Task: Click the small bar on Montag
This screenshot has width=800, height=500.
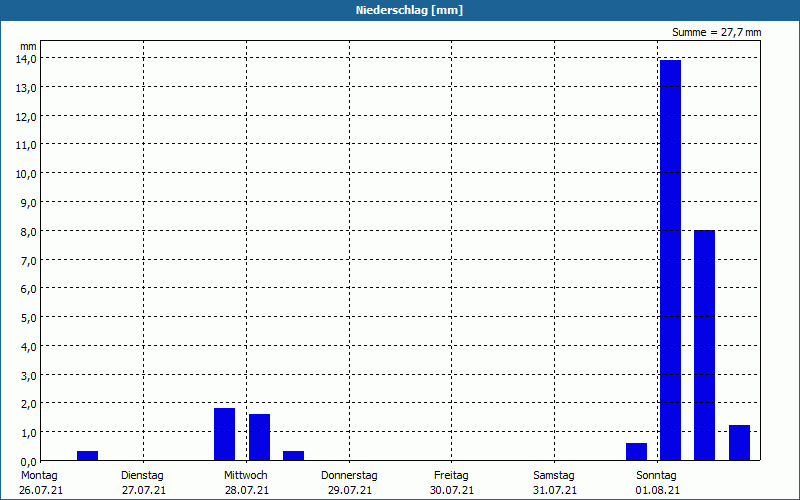Action: 87,456
